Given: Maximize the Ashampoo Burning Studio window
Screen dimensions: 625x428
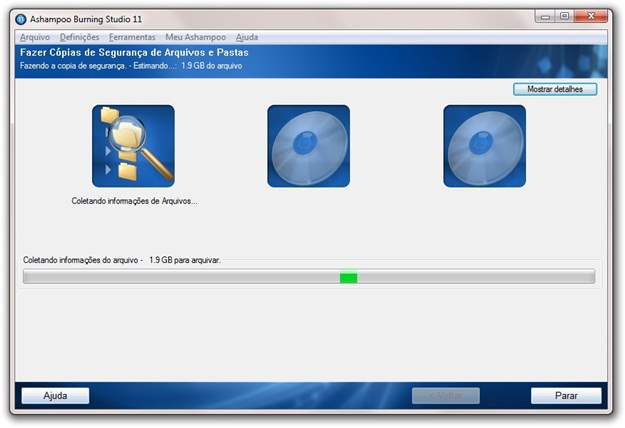Looking at the screenshot, I should (564, 16).
